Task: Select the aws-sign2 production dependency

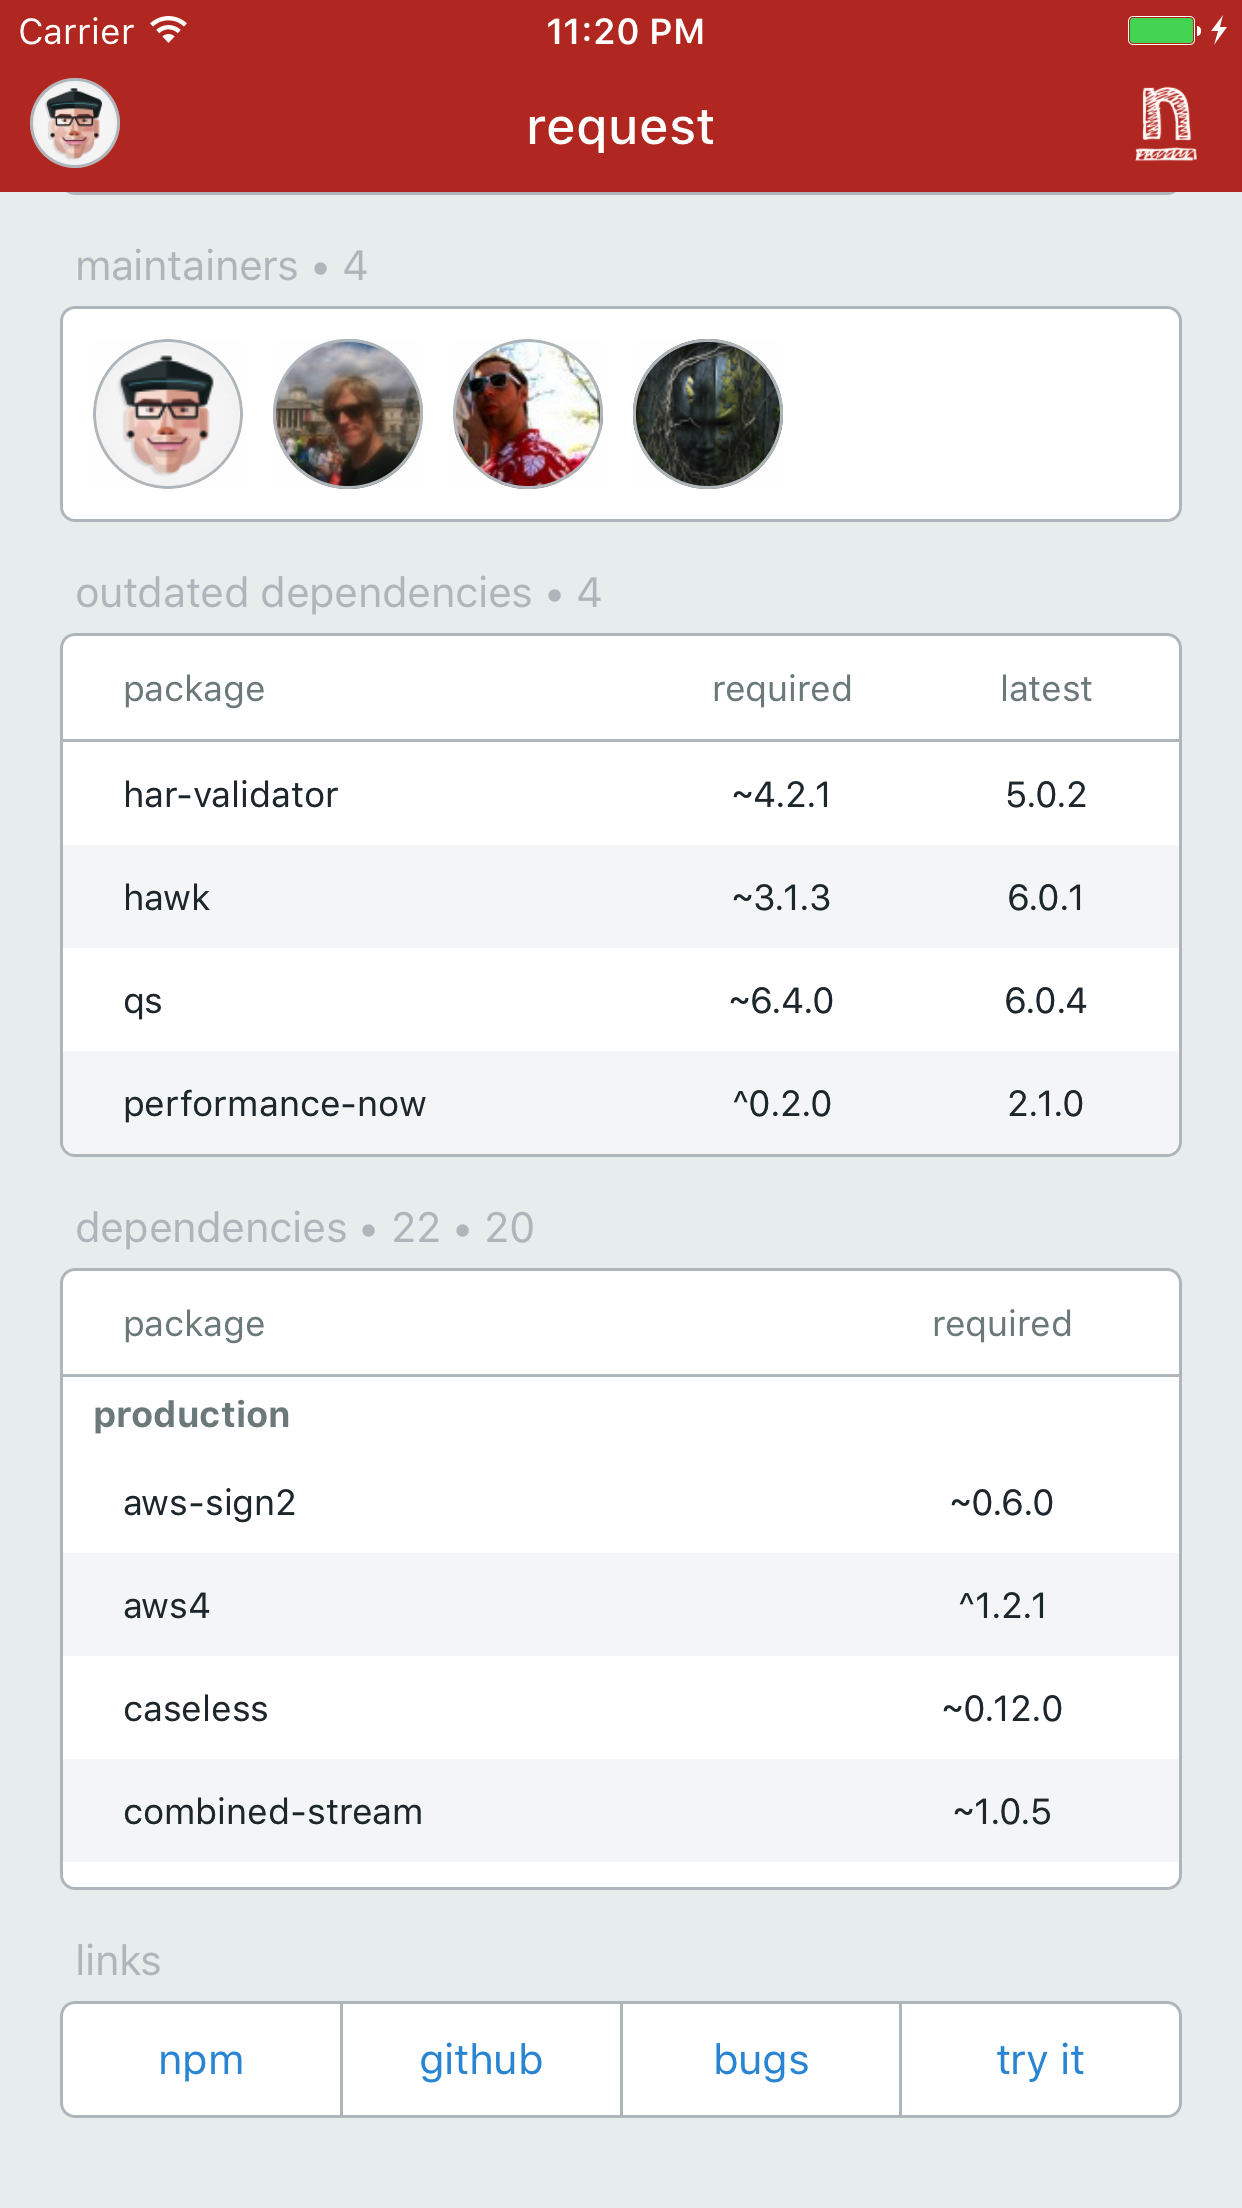Action: 621,1502
